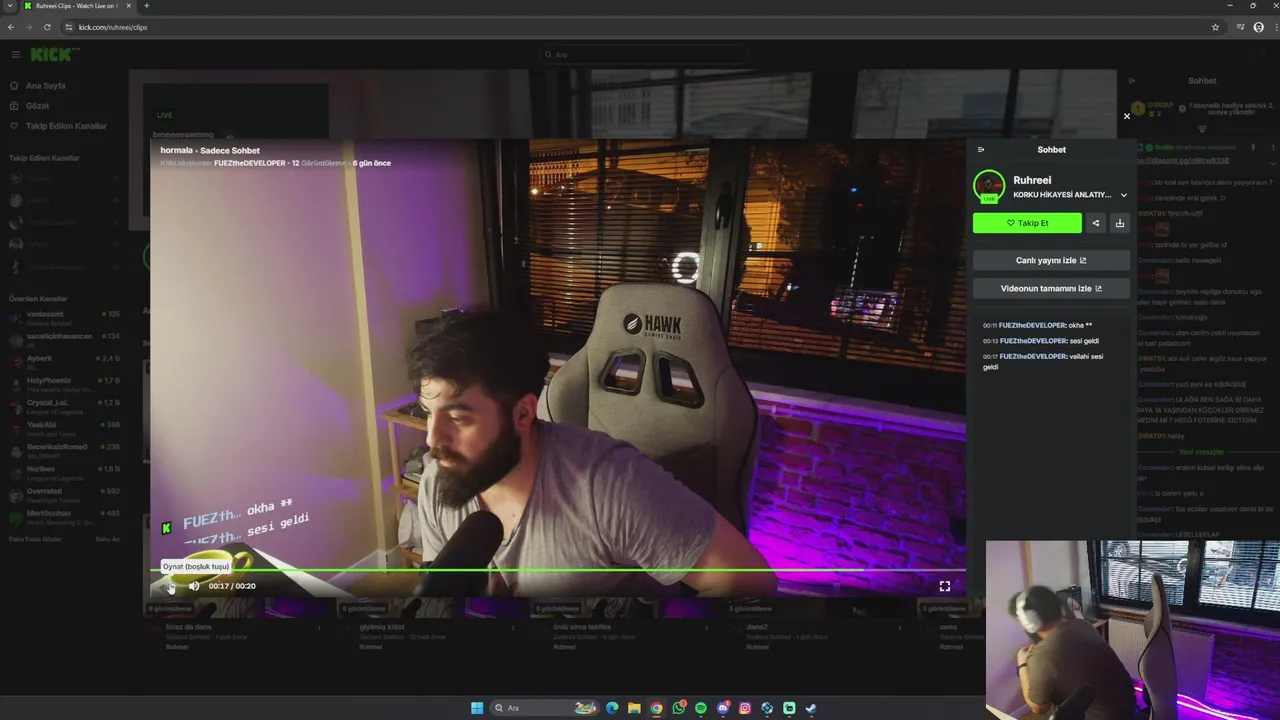This screenshot has height=720, width=1280.
Task: Seek on the green clip progress bar
Action: [x=558, y=570]
